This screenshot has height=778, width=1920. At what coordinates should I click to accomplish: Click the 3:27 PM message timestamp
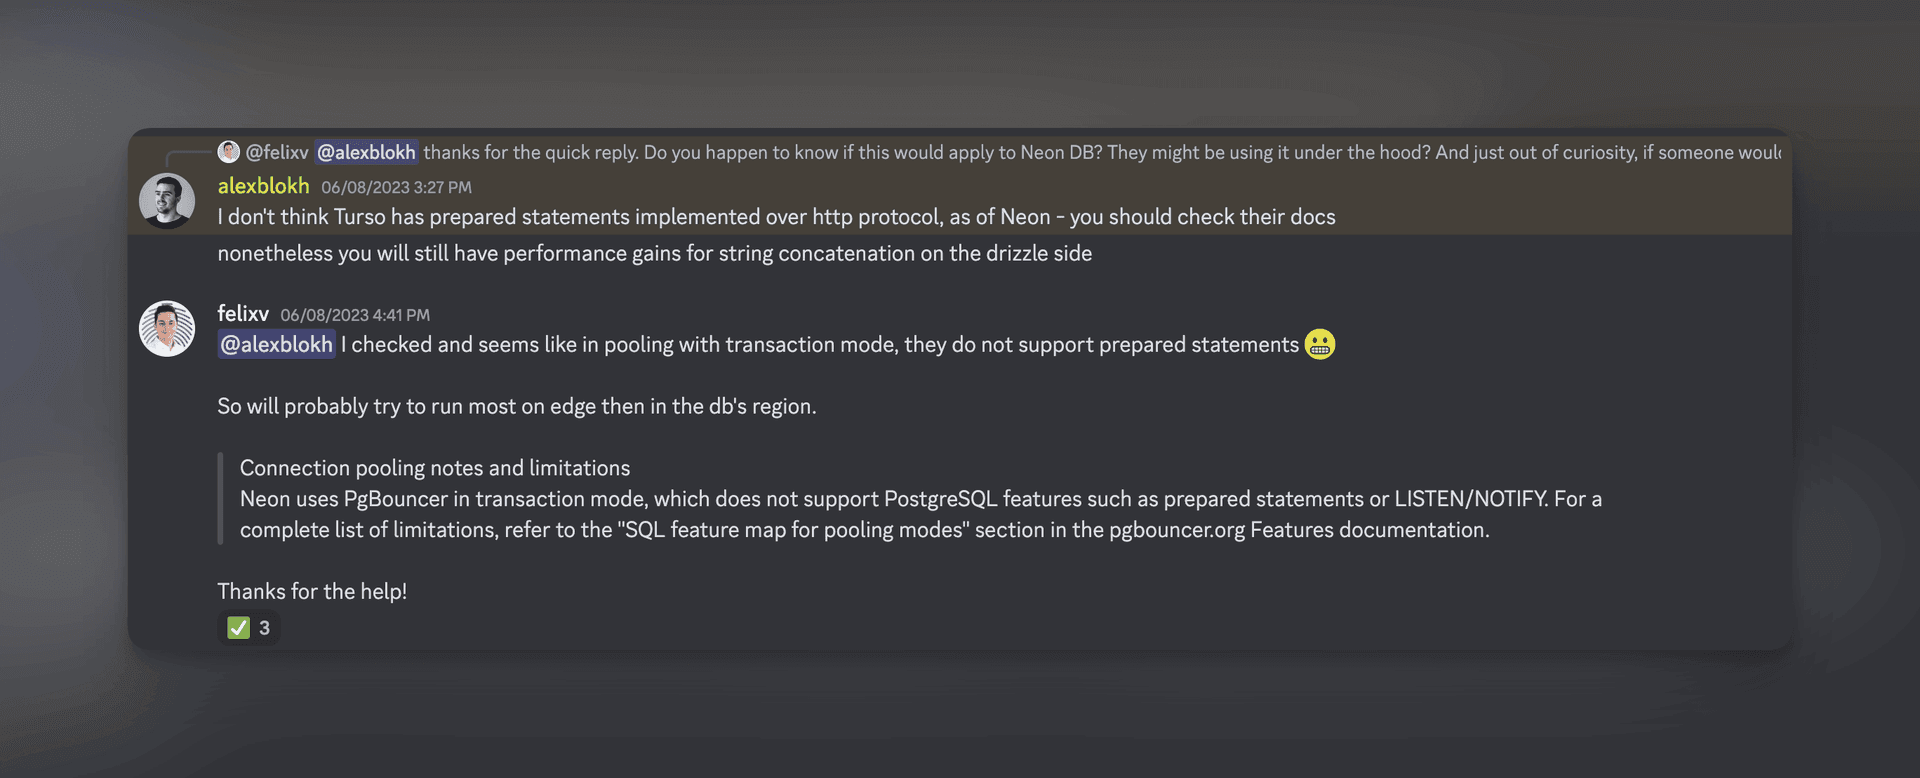pos(396,187)
